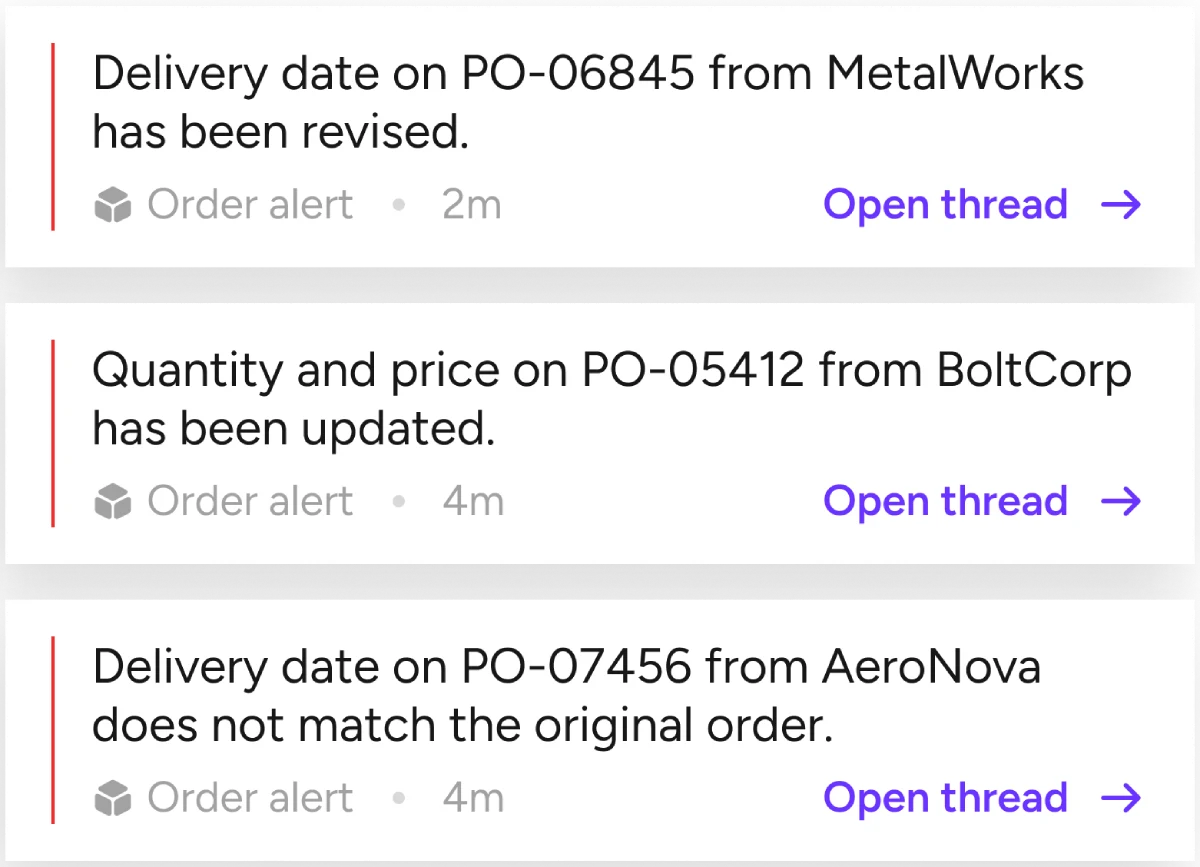Click the Order alert label on the BoltCorp card
The height and width of the screenshot is (867, 1200).
(250, 502)
